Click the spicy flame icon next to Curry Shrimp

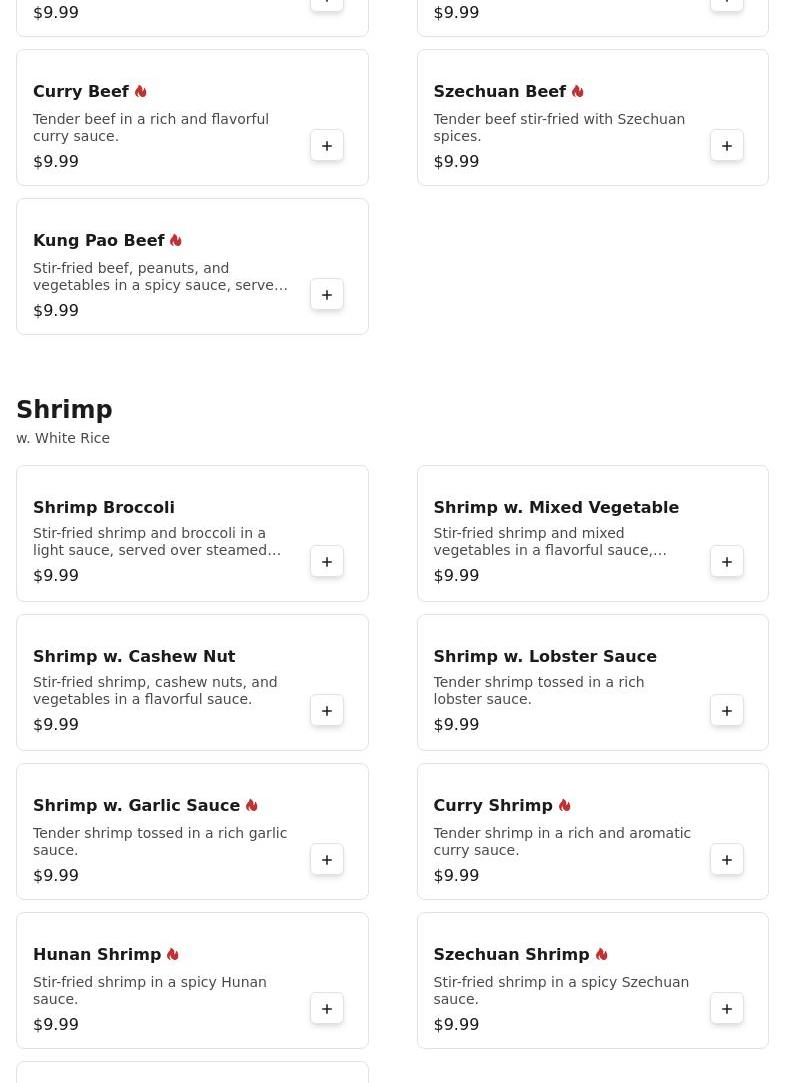click(x=565, y=805)
